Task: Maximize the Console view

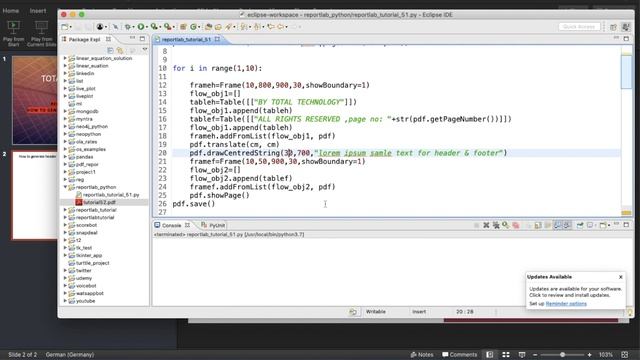Action: click(626, 224)
